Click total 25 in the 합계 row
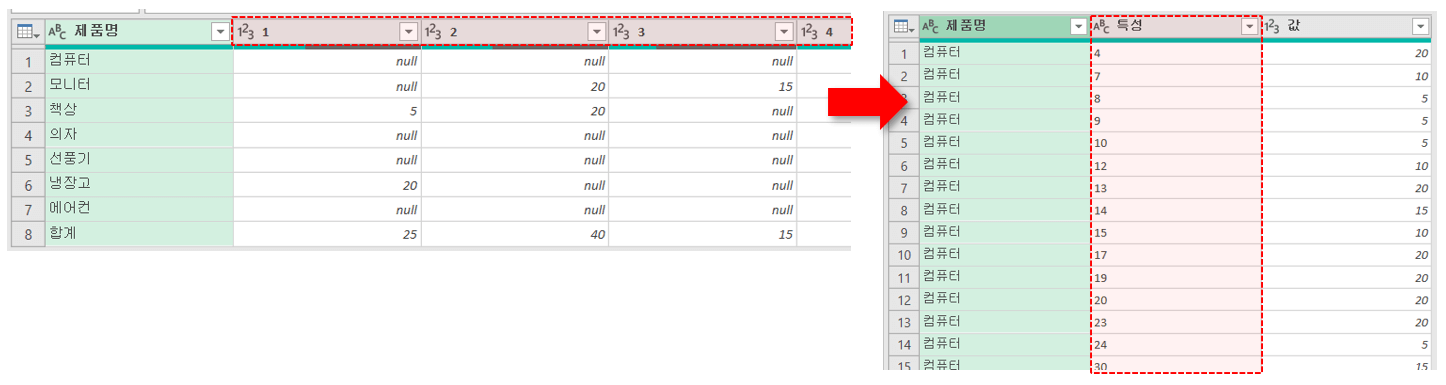1446x385 pixels. coord(327,234)
